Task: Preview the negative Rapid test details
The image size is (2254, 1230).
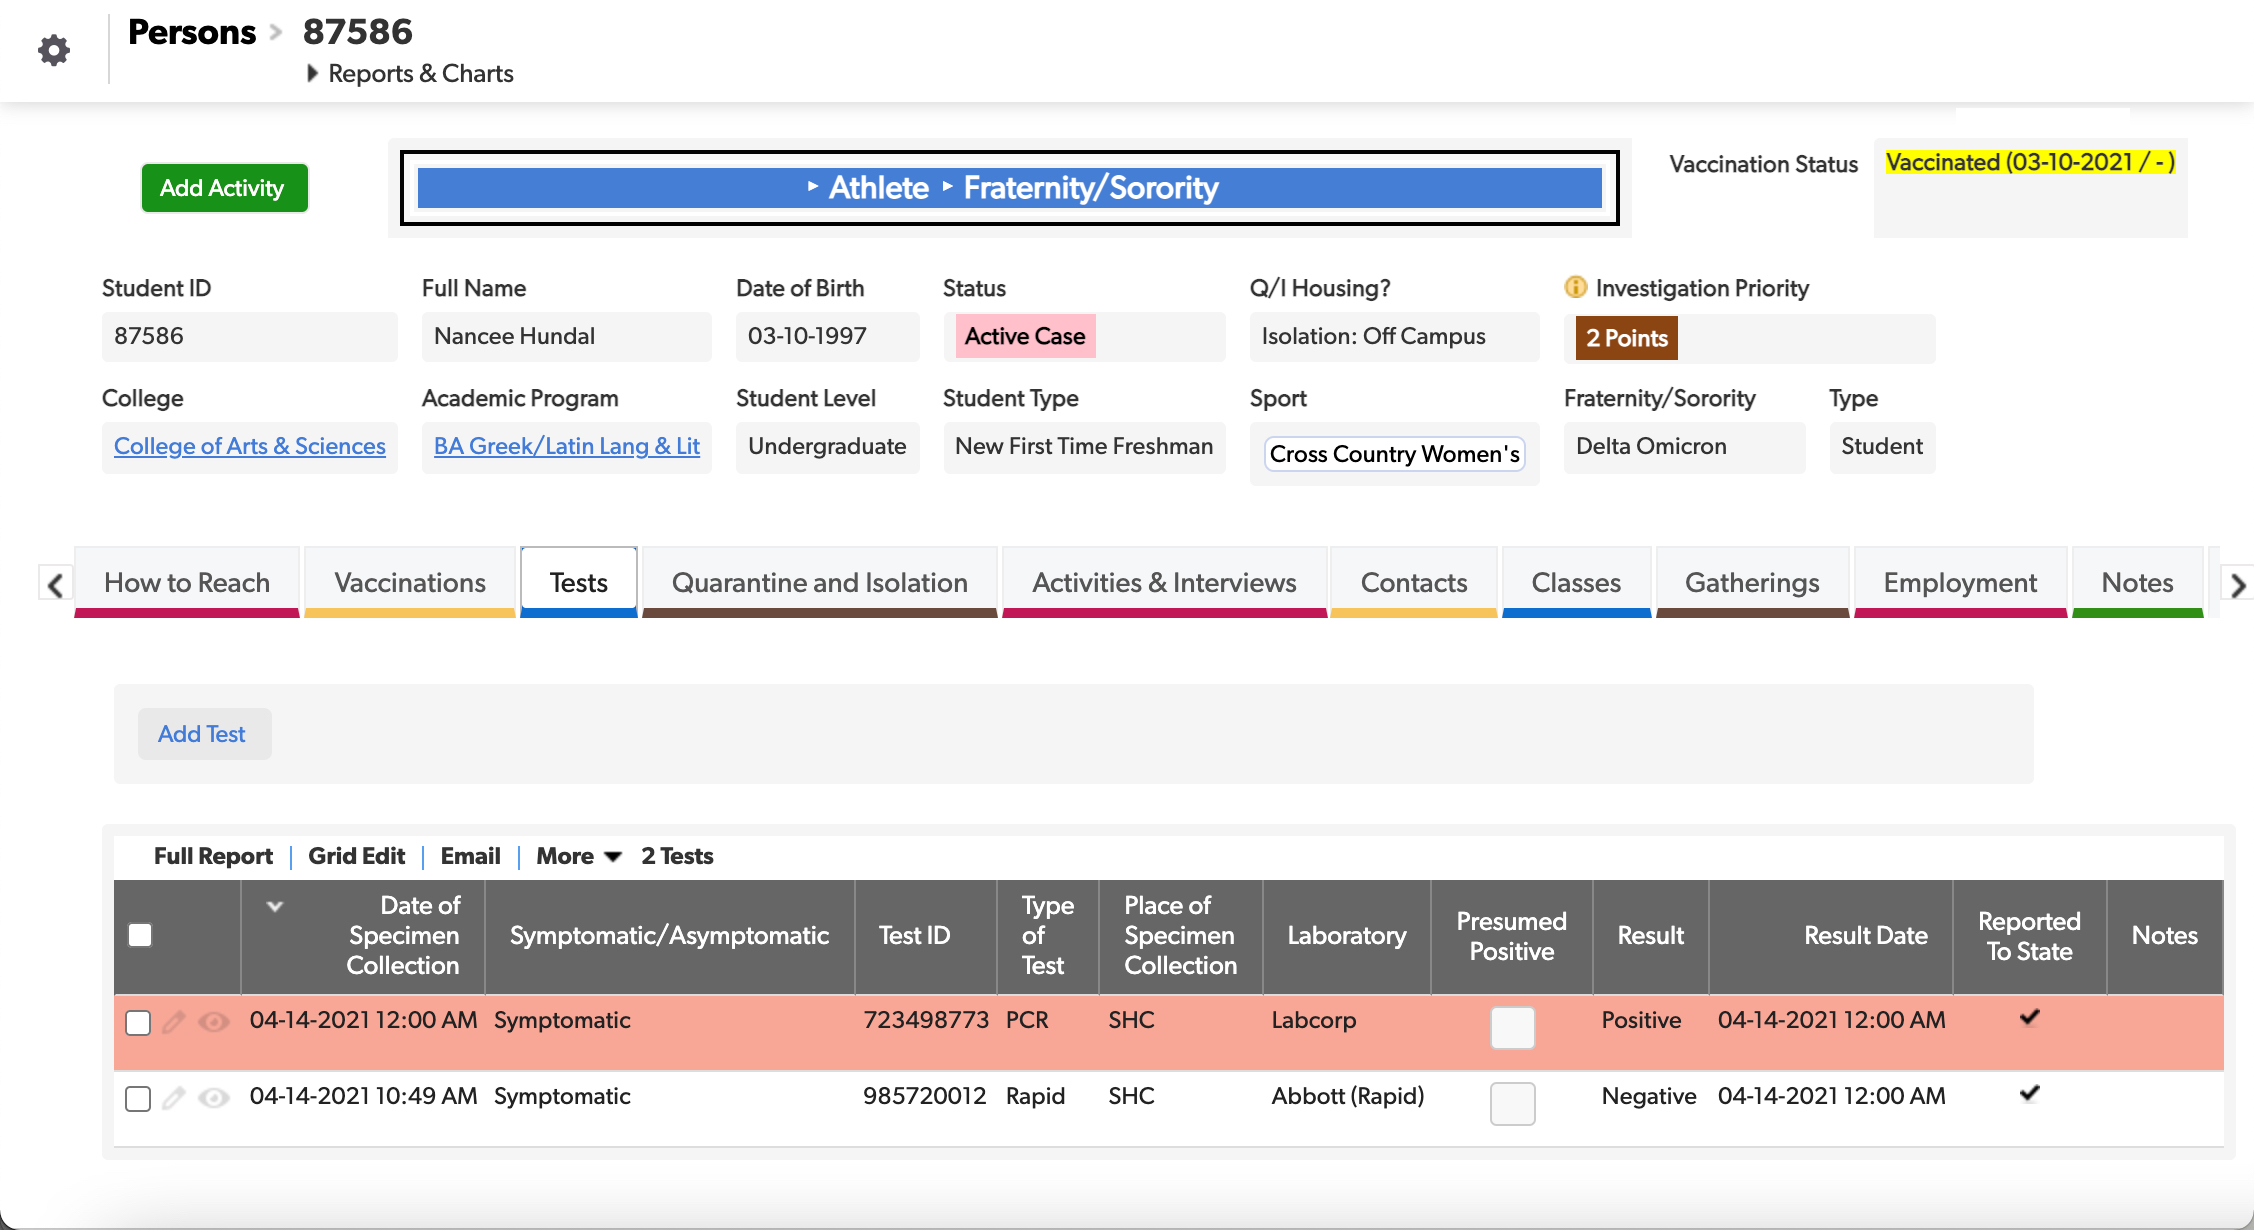Action: click(x=215, y=1096)
